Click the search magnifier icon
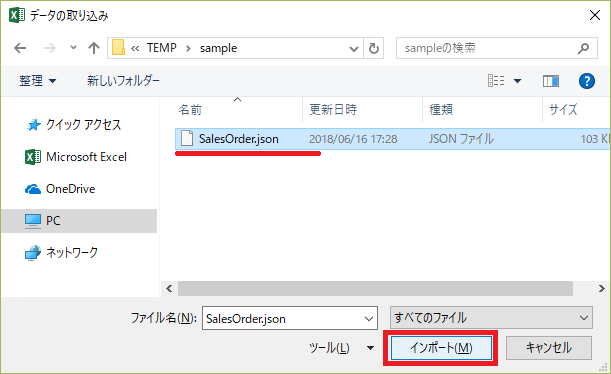Screen dimensions: 611x374 tap(583, 48)
